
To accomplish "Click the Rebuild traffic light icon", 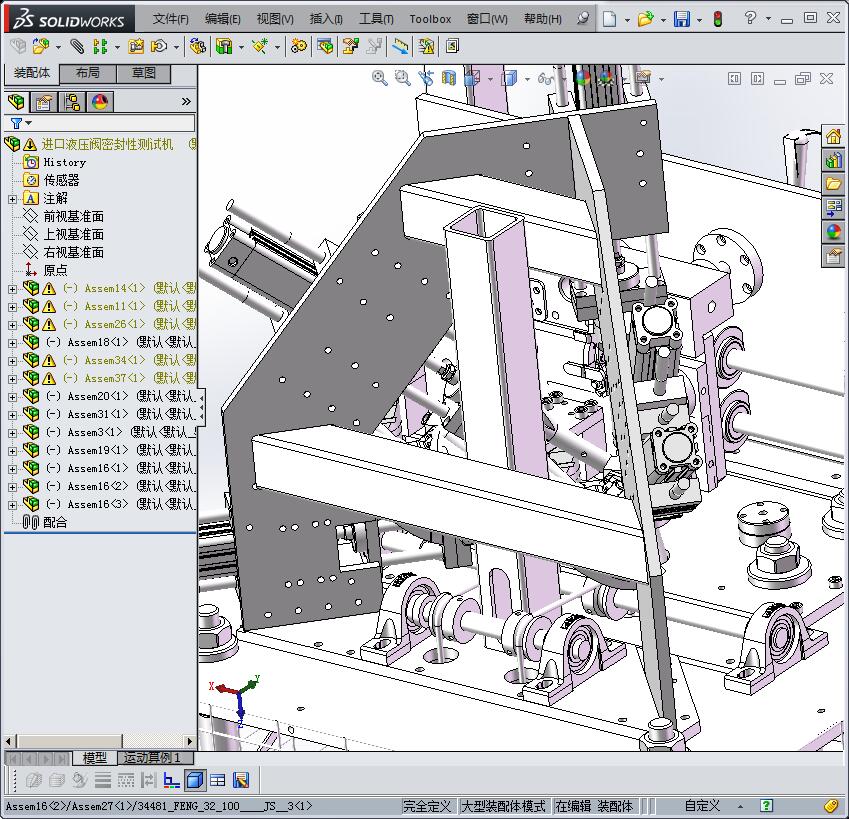I will (x=716, y=19).
